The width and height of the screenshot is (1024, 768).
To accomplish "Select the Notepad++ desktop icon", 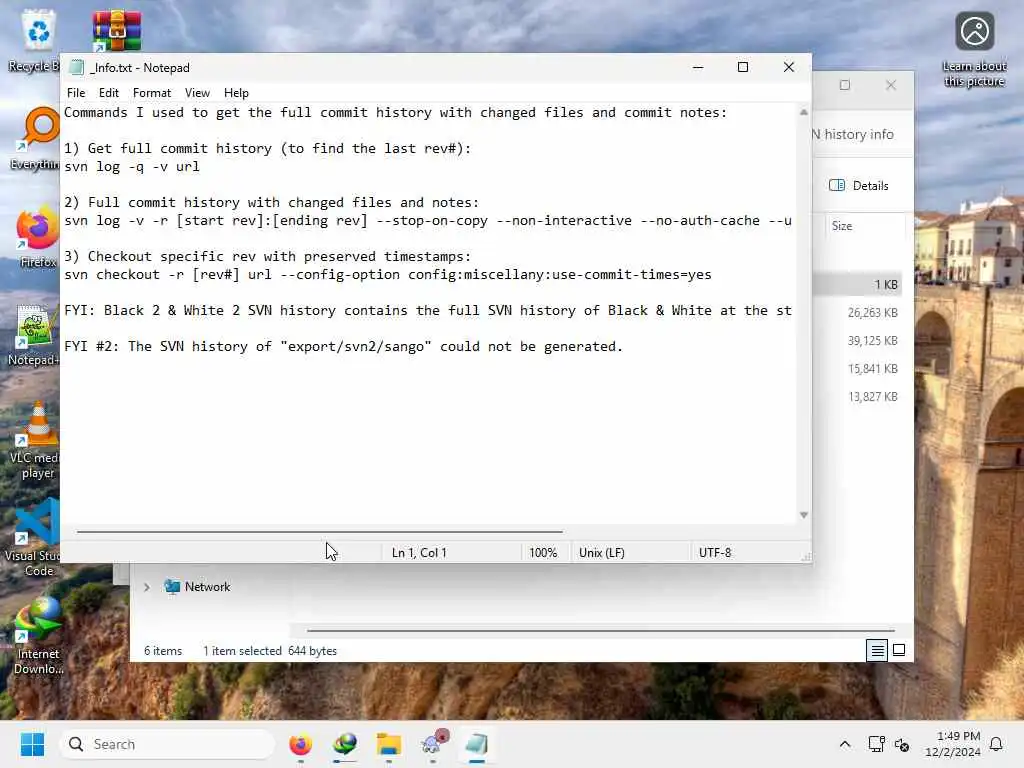I will pyautogui.click(x=34, y=334).
